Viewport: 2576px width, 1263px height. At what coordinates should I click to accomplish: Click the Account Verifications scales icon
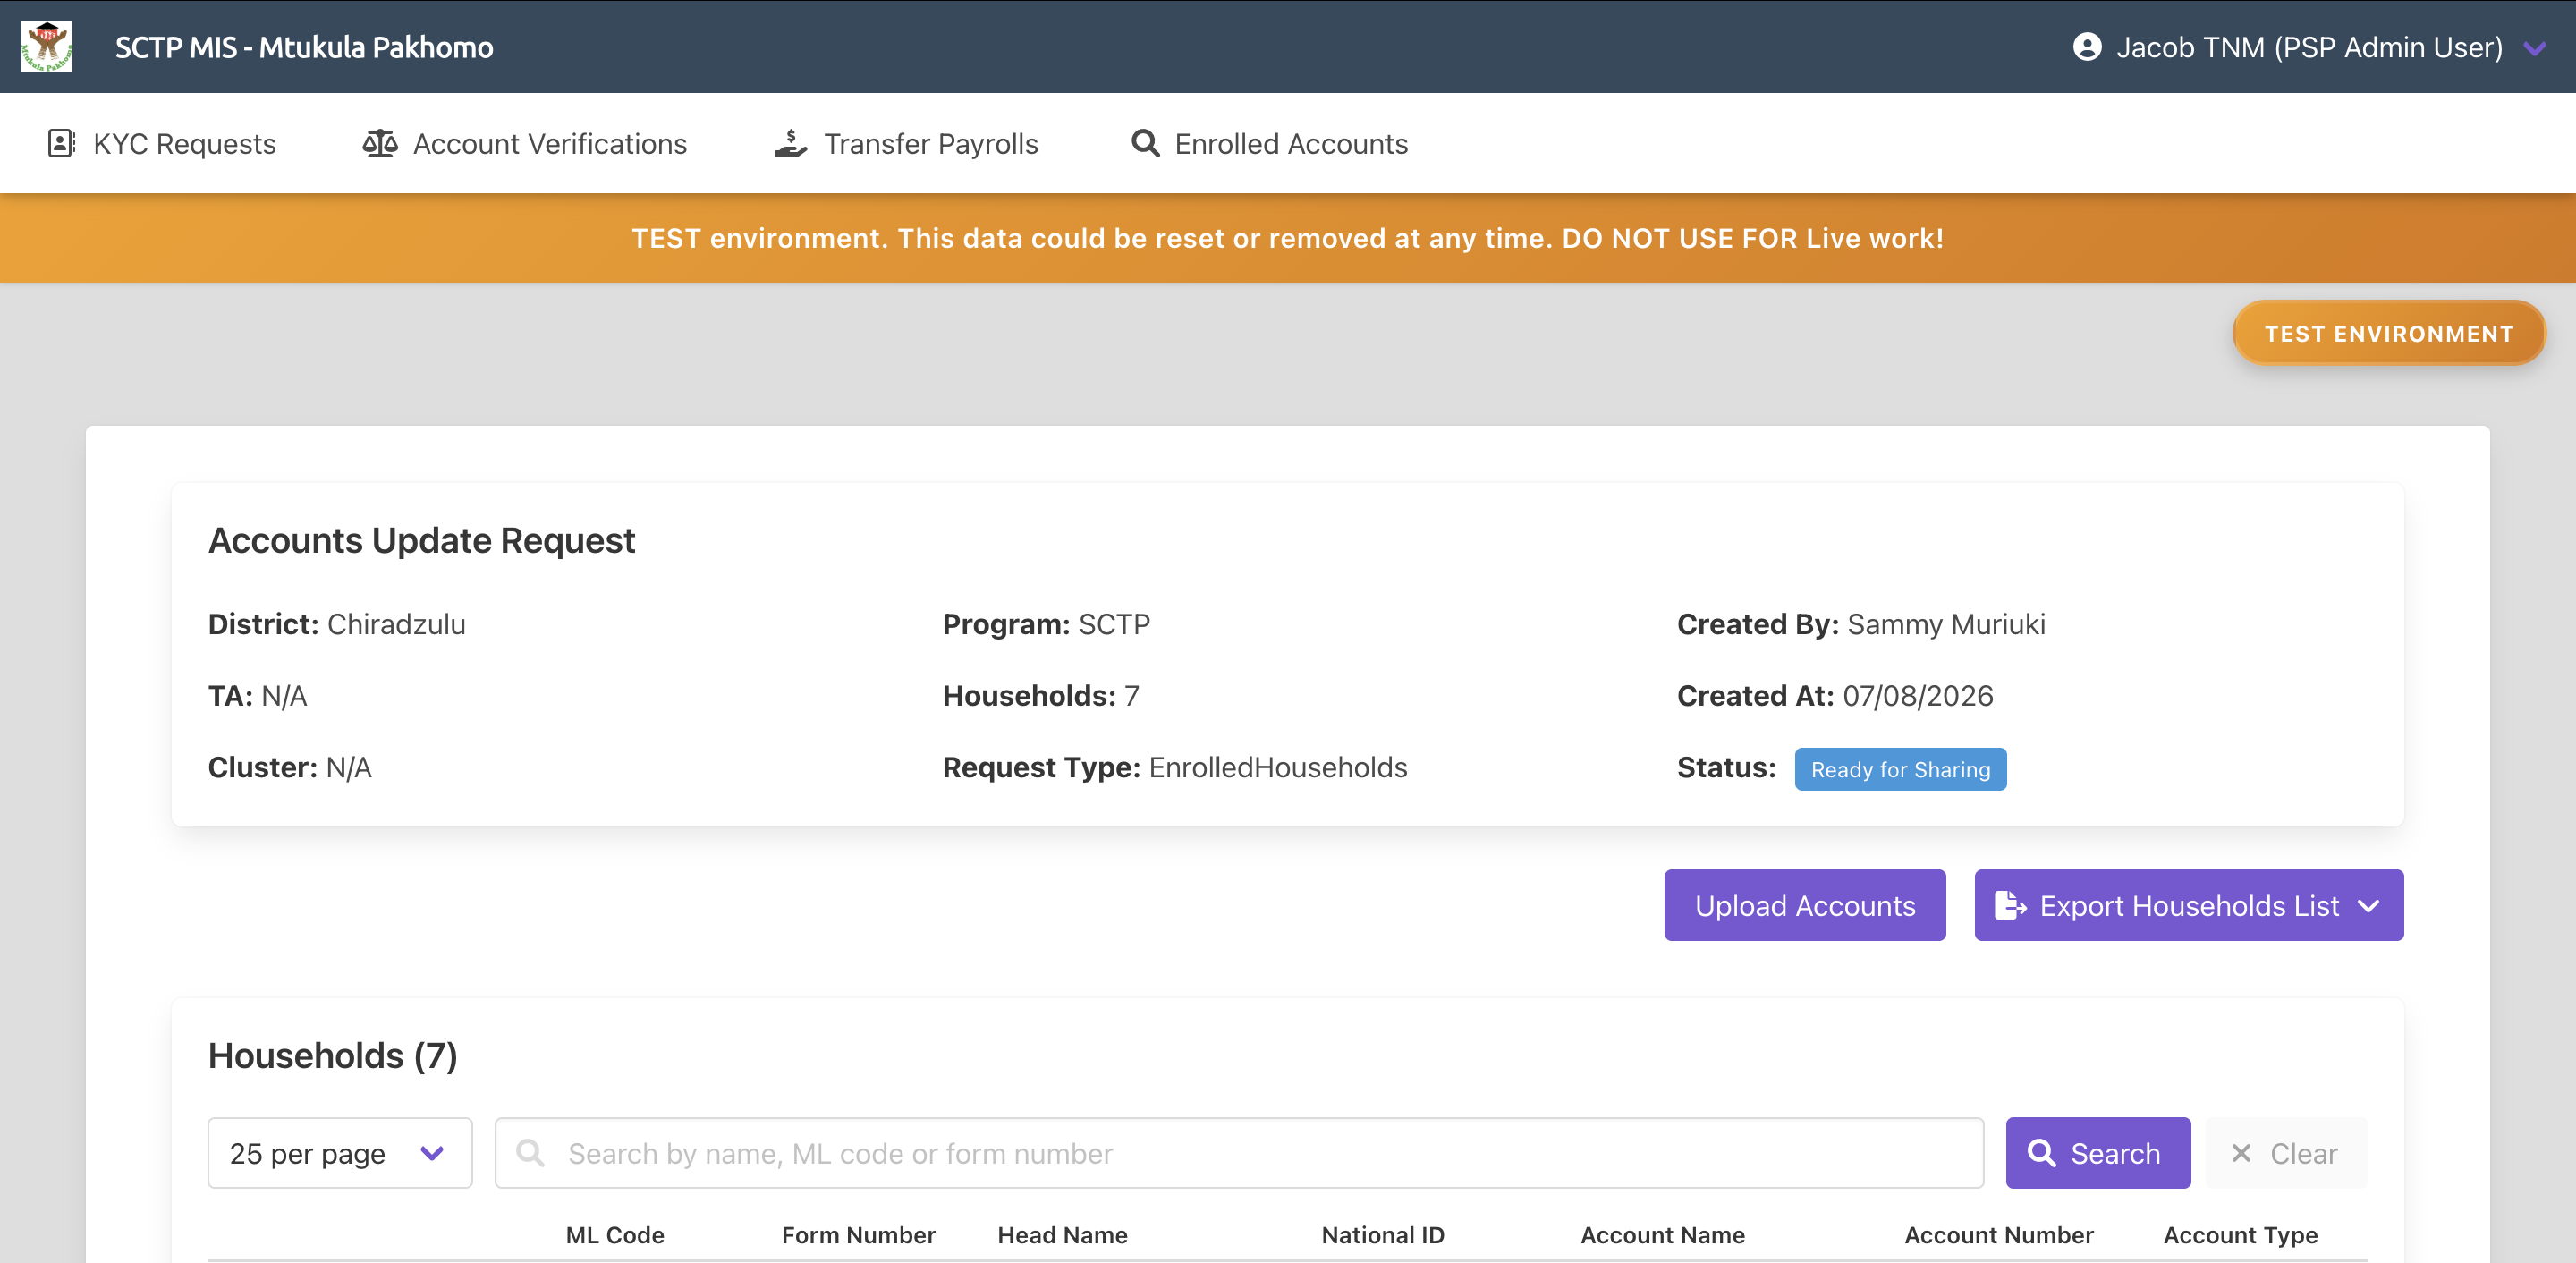click(380, 144)
